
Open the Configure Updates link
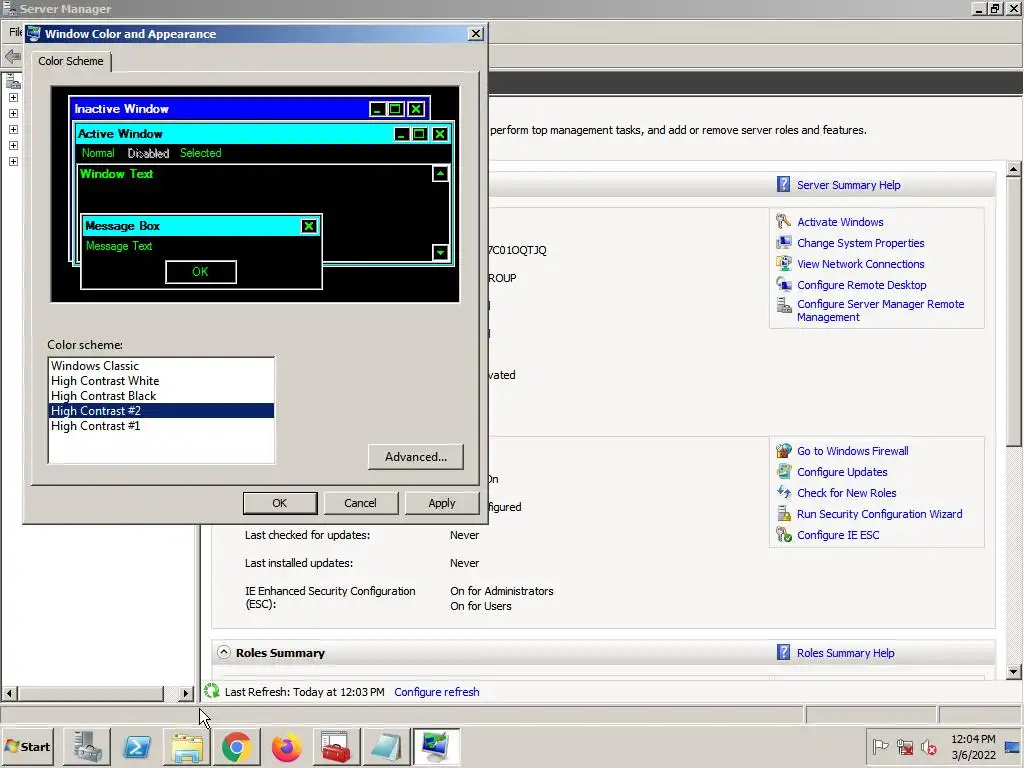coord(842,472)
